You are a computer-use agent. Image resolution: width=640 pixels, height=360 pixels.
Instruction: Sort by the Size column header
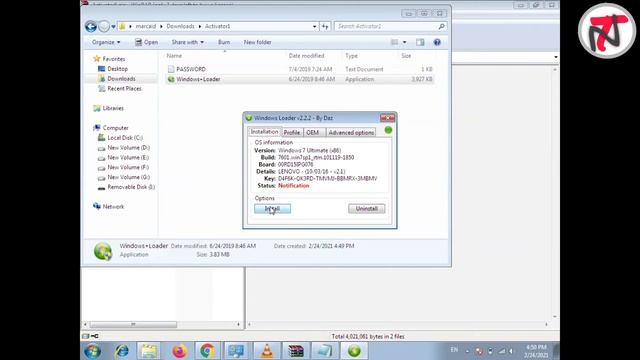(x=406, y=56)
